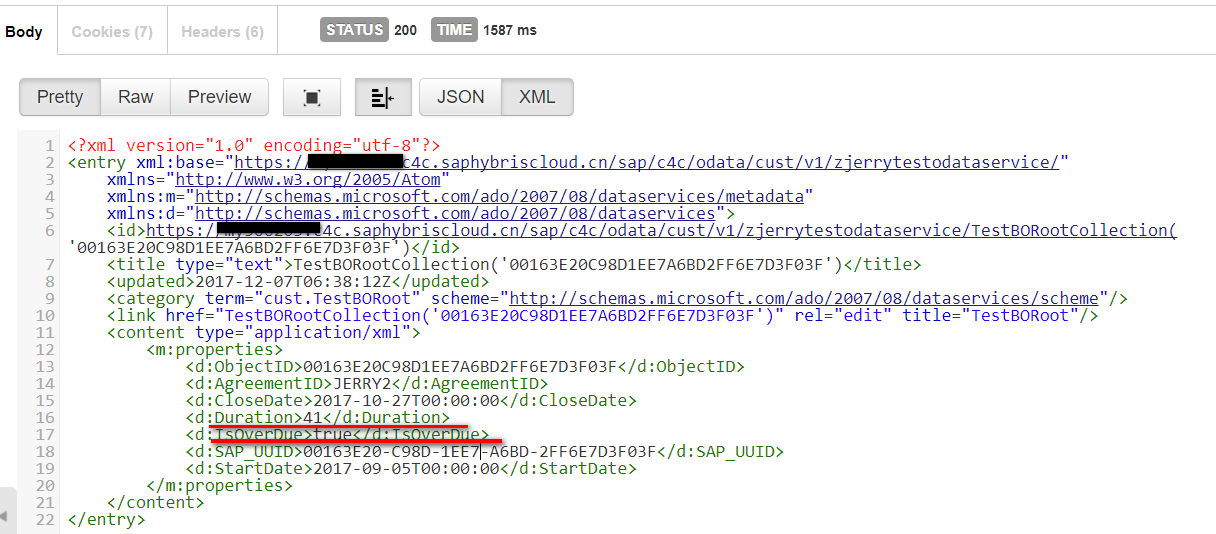Open the Headers (6) tab
1216x534 pixels.
222,32
